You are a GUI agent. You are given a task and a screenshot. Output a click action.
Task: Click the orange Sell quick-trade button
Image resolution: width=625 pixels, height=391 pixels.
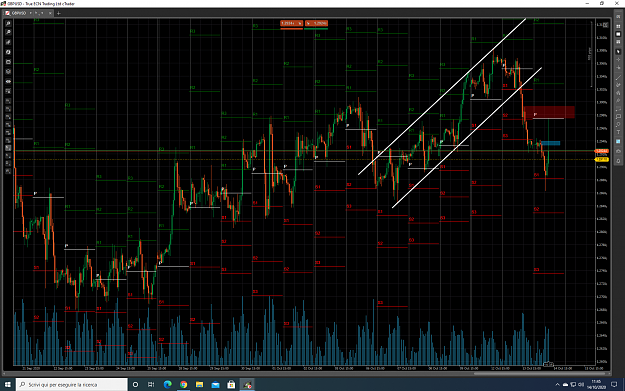coord(291,24)
